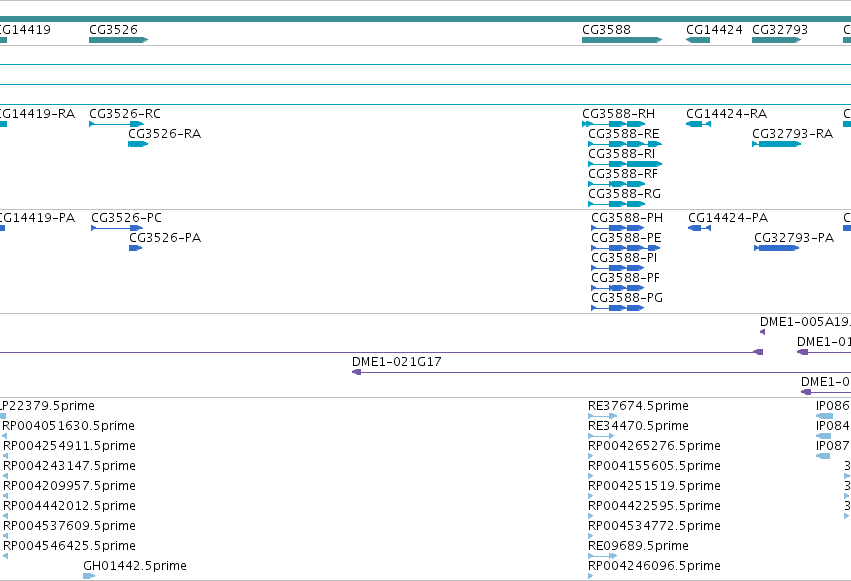Open protein CG3526-PA
This screenshot has width=851, height=581.
pyautogui.click(x=135, y=248)
